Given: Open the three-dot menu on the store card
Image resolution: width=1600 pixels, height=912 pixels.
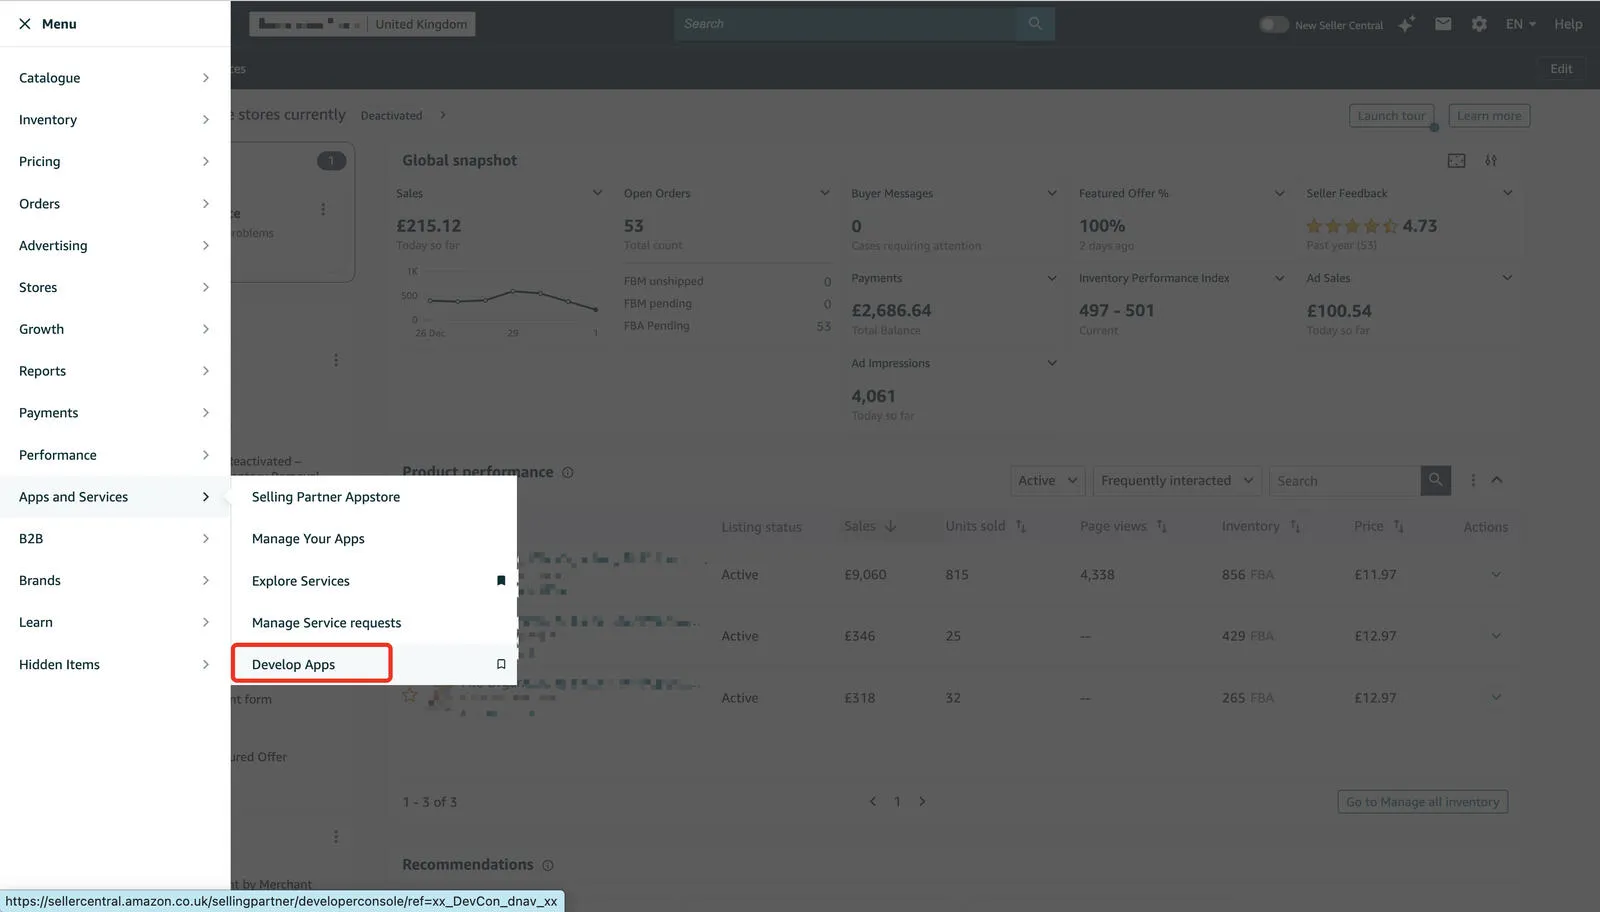Looking at the screenshot, I should 322,209.
